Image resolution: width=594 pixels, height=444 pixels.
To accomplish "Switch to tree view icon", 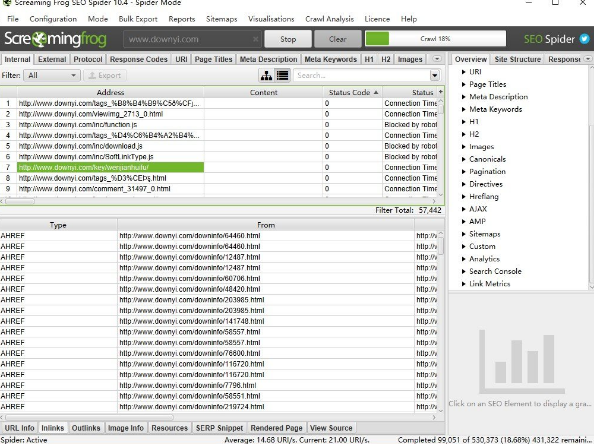I will point(266,75).
